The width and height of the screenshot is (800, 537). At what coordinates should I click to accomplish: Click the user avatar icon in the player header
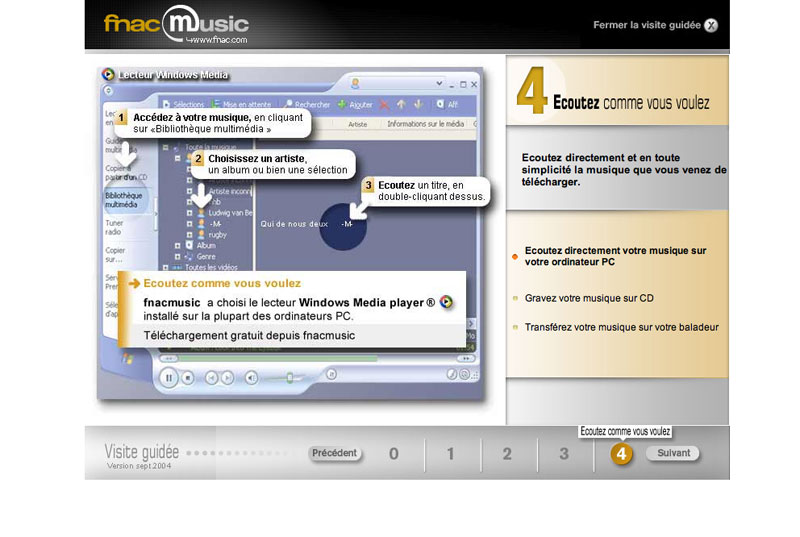355,83
